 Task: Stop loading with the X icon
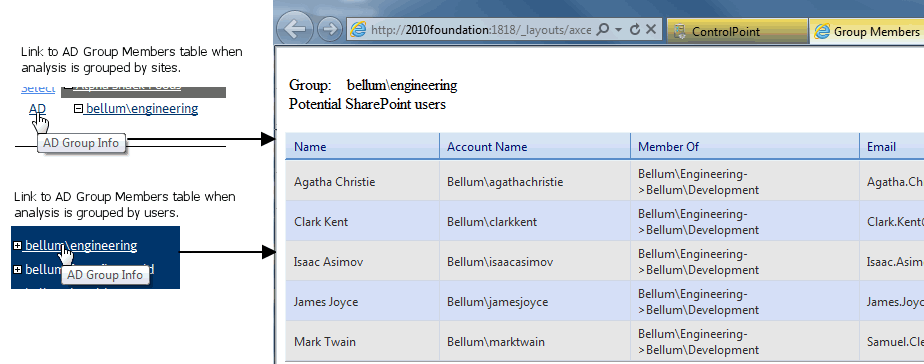tap(651, 29)
